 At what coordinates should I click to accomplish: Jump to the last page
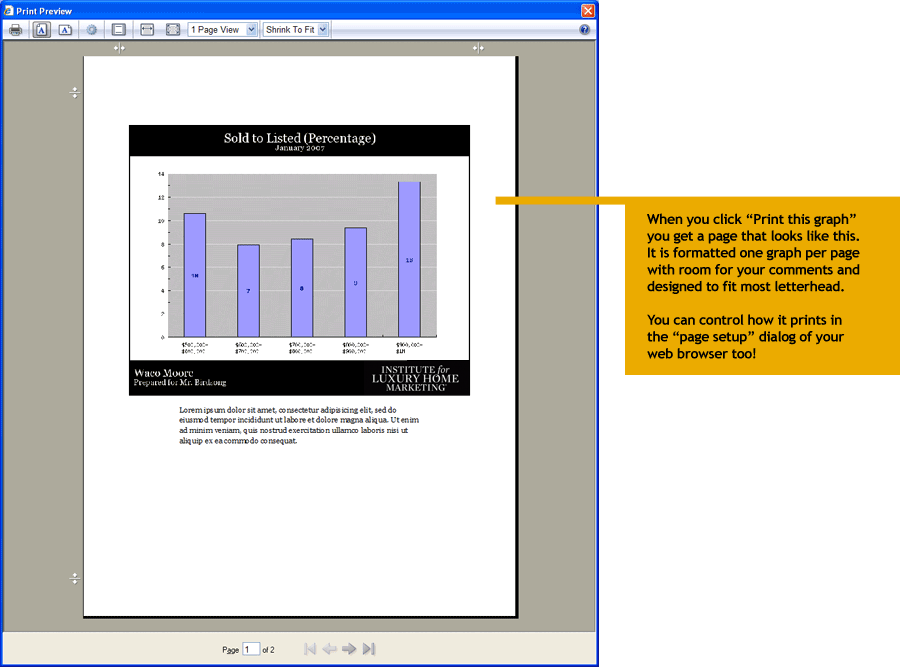pos(369,649)
